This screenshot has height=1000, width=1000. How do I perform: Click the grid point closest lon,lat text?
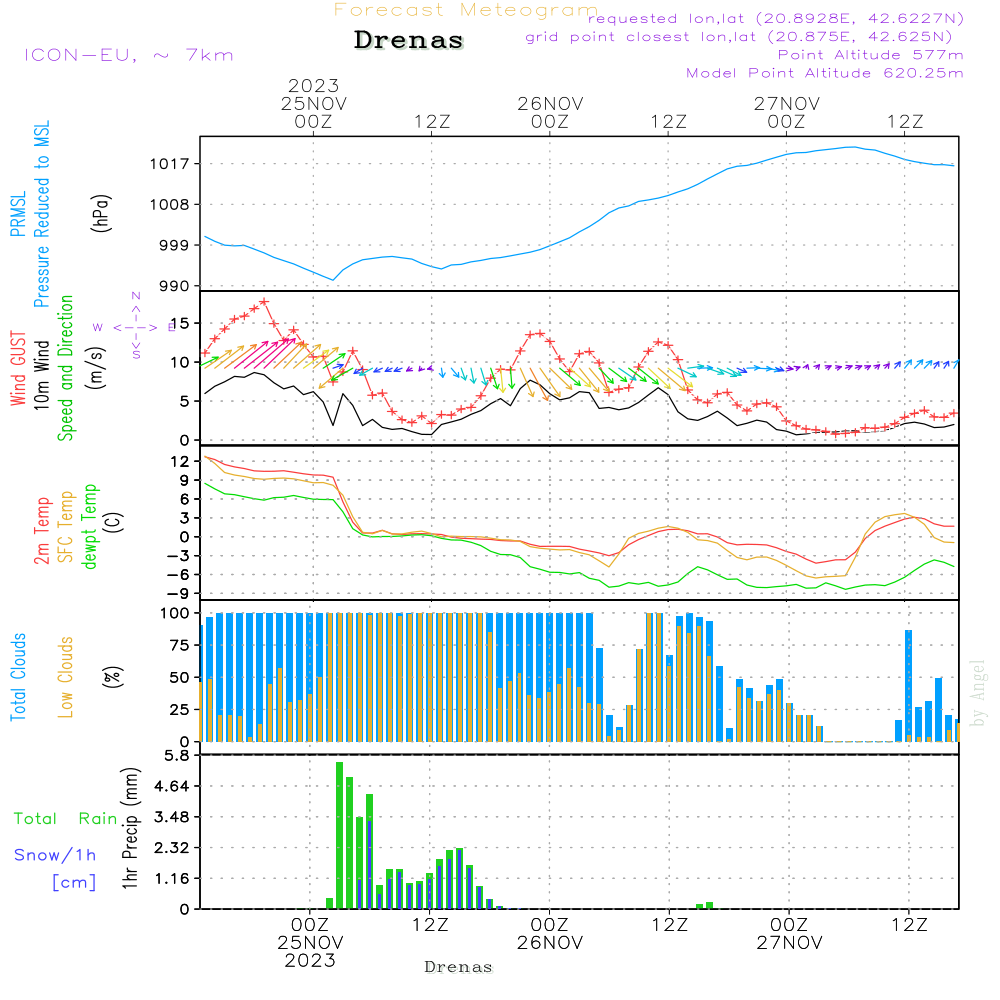739,37
